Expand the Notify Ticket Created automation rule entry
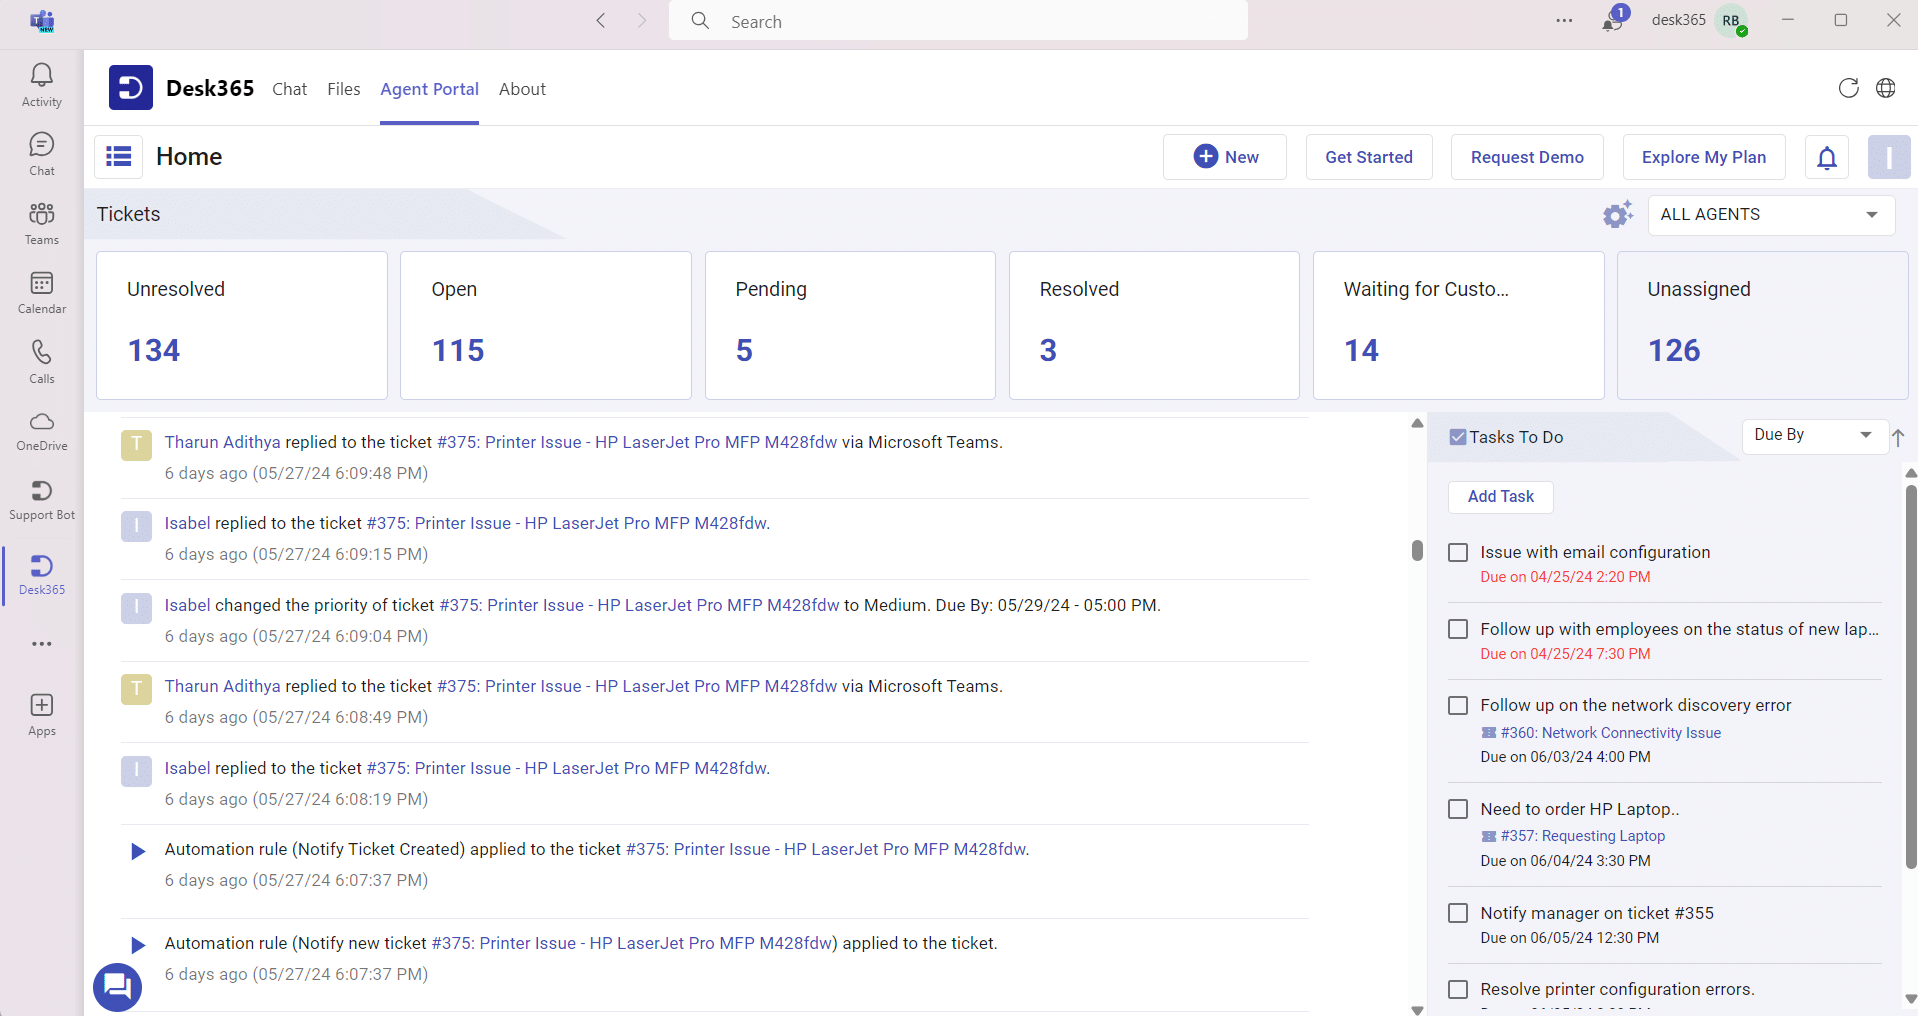Screen dimensions: 1918x1016 pos(137,851)
